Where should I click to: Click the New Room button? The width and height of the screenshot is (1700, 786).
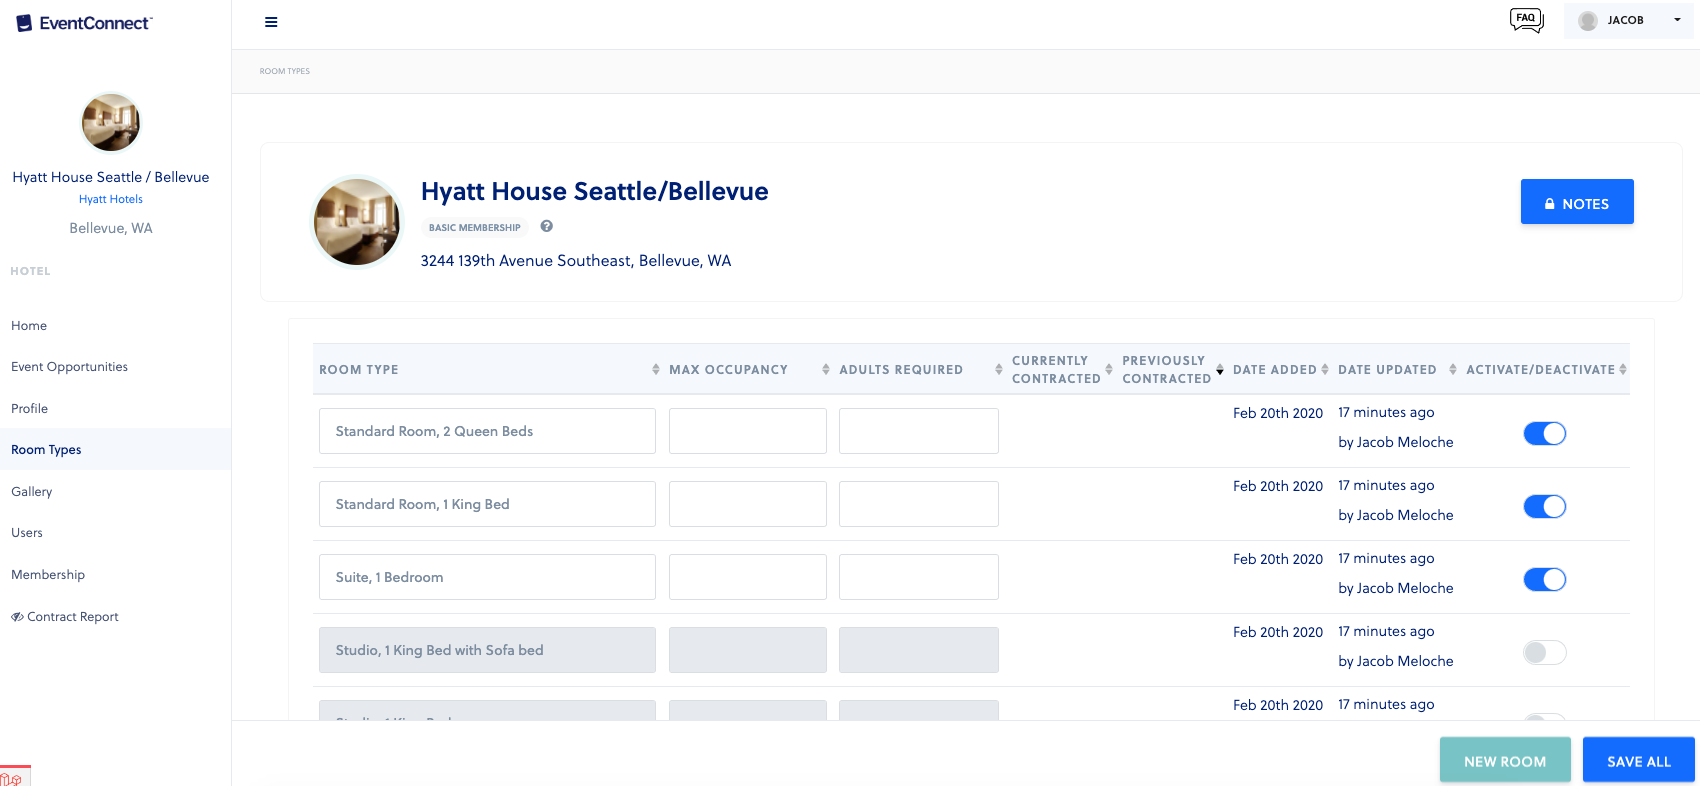point(1505,760)
